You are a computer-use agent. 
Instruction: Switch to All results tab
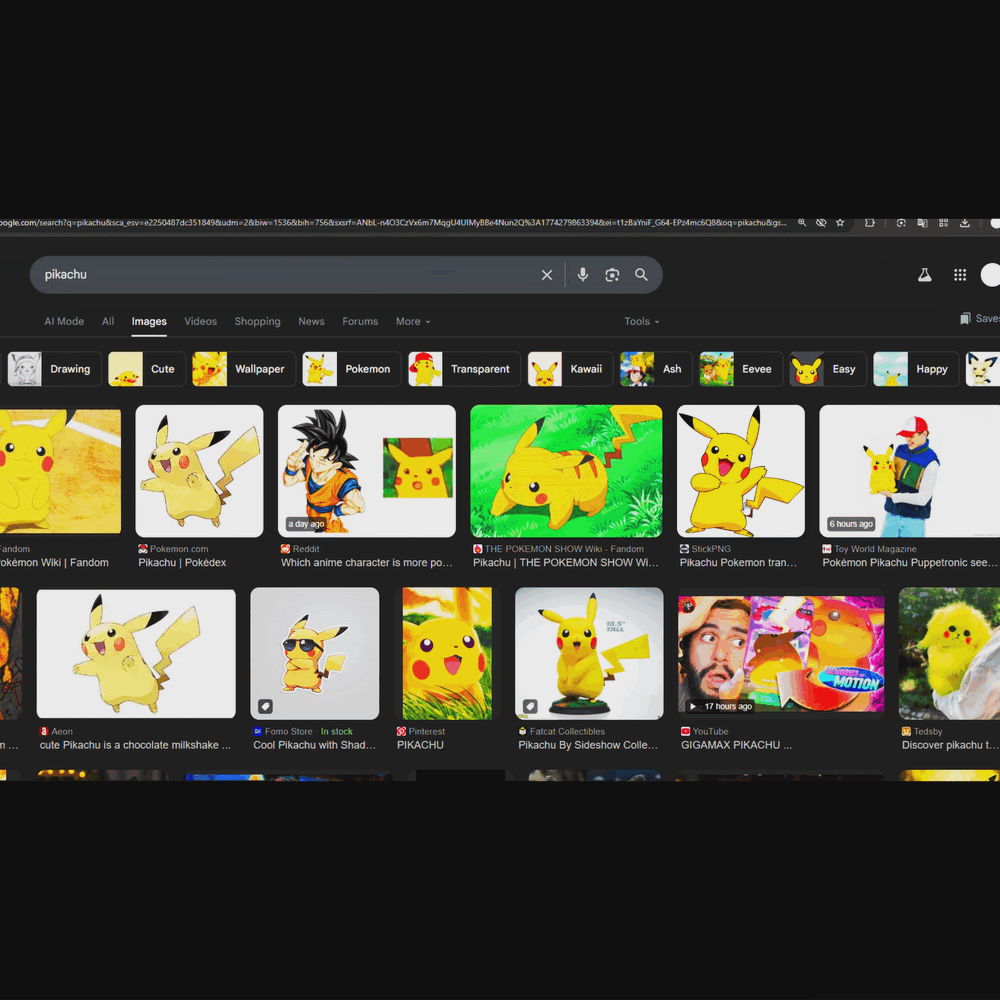[x=108, y=321]
